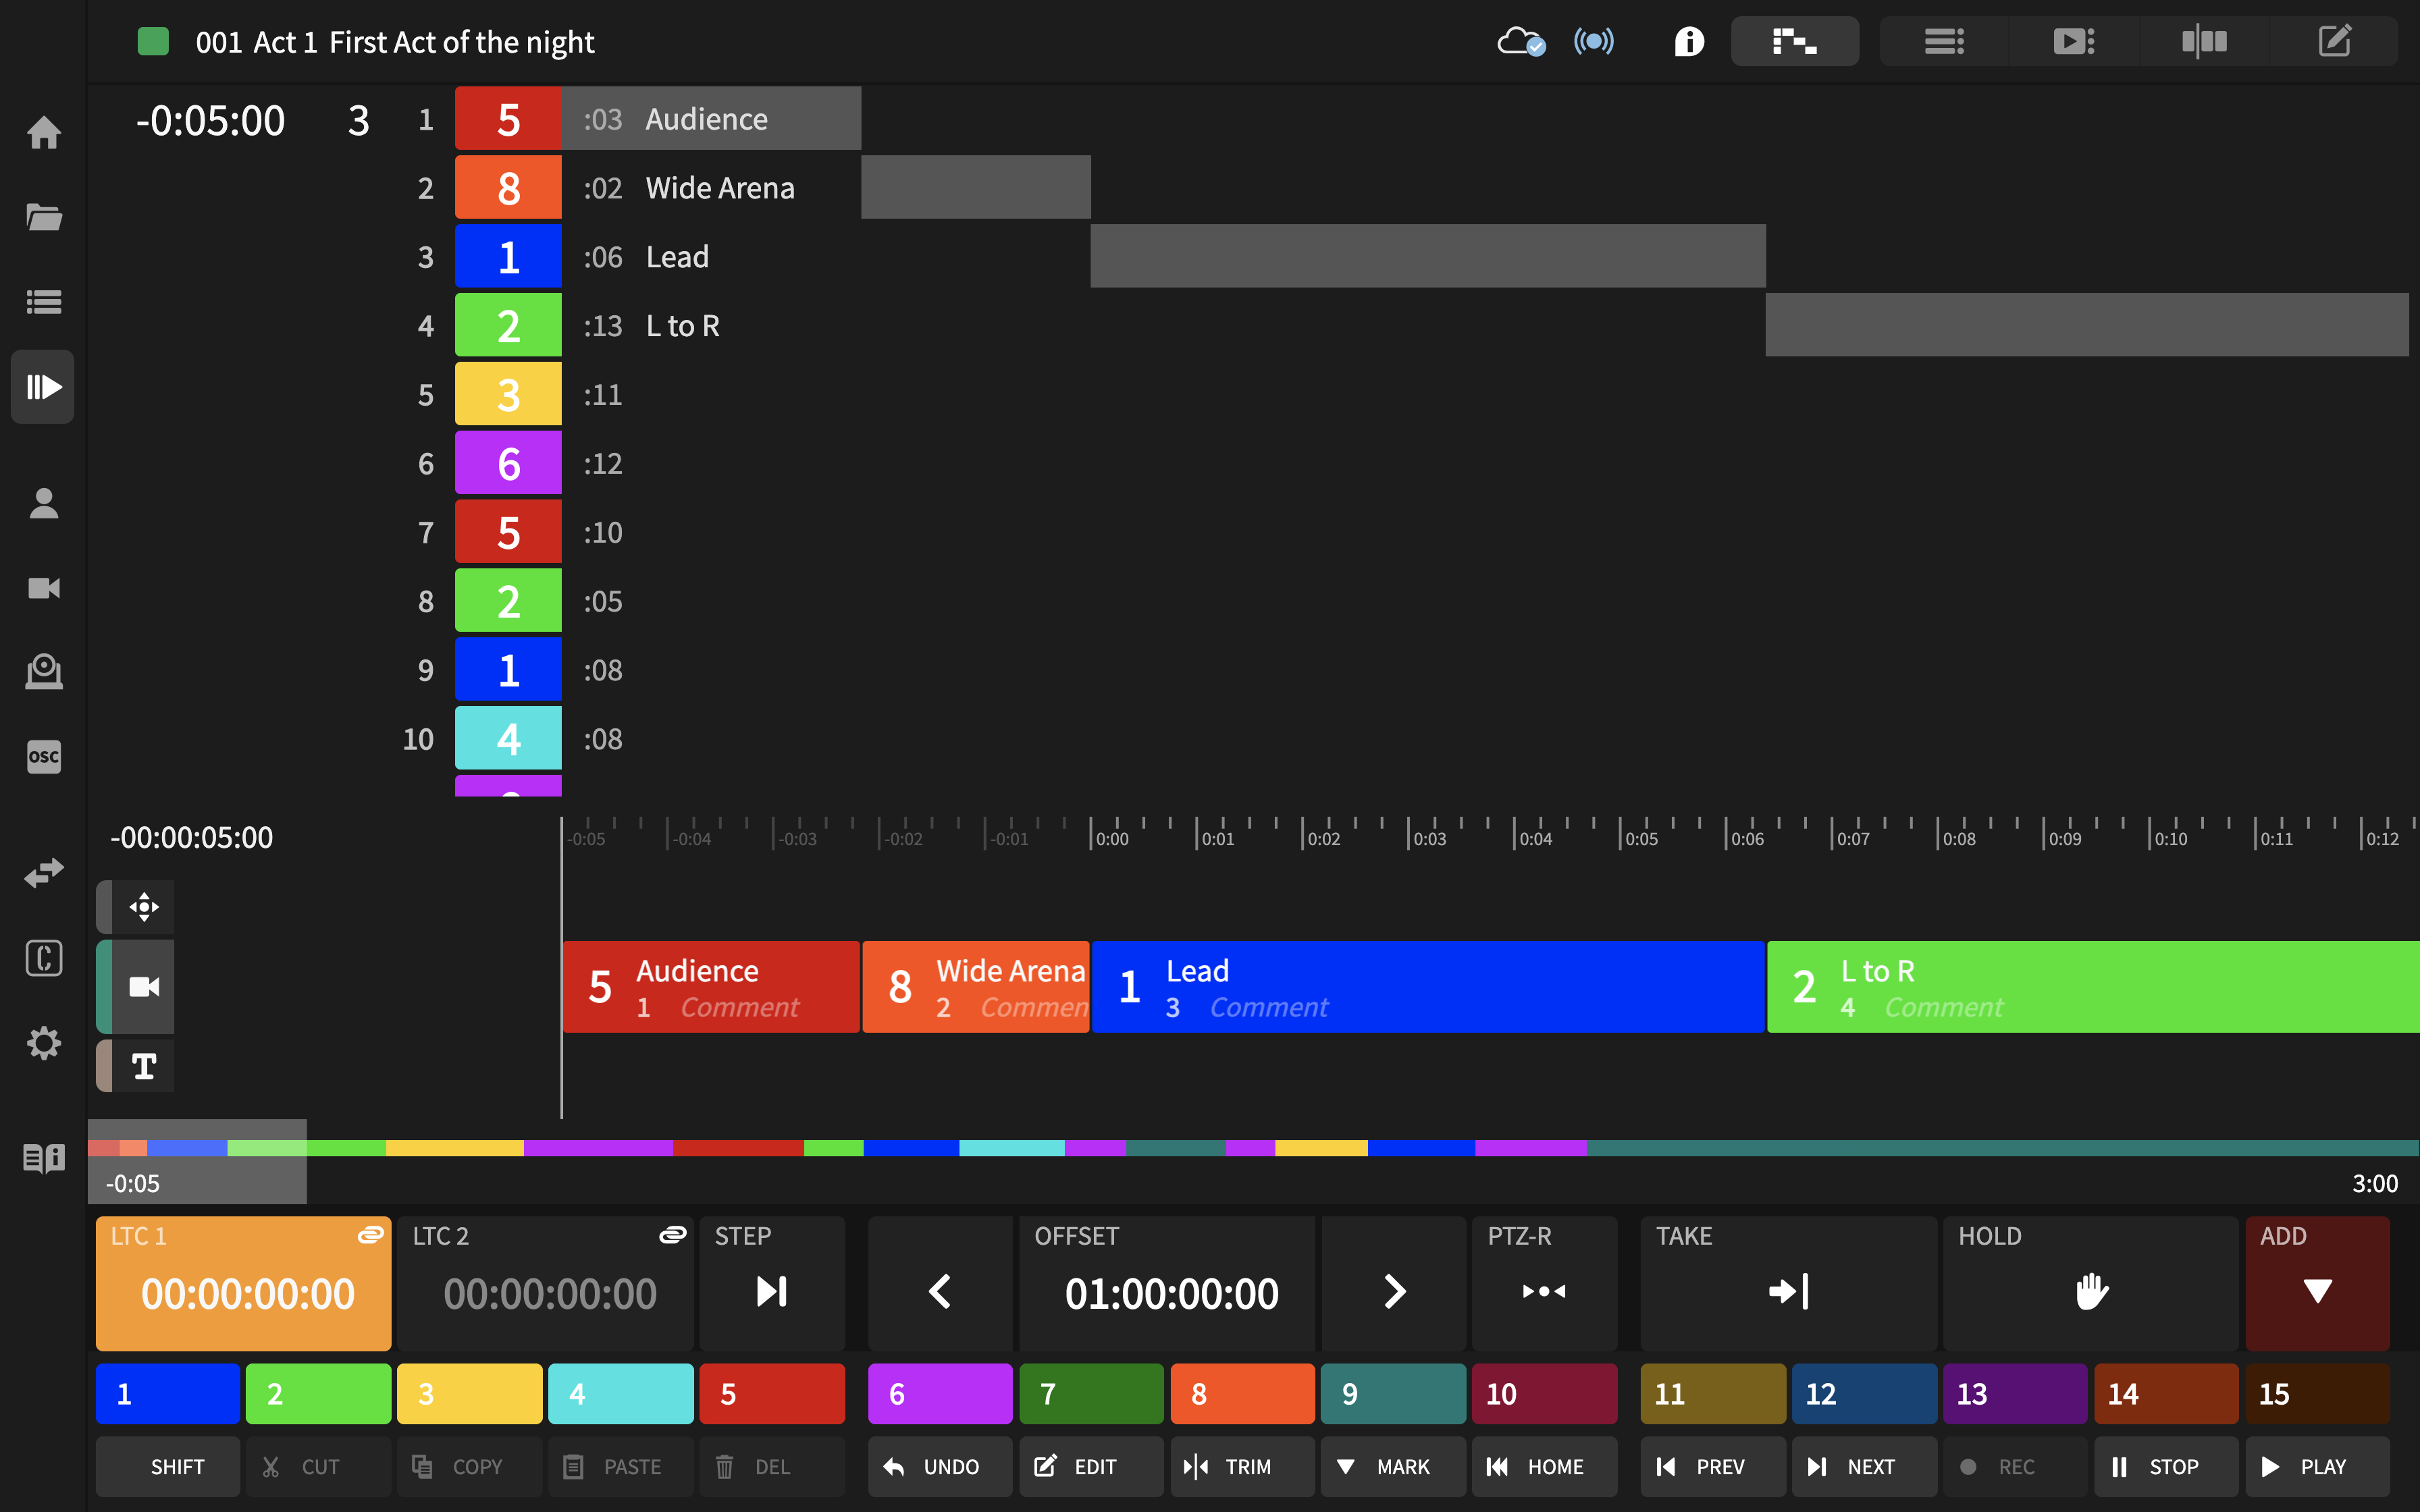Image resolution: width=2420 pixels, height=1512 pixels.
Task: Open the PTZ camera panel in sidebar
Action: 44,672
